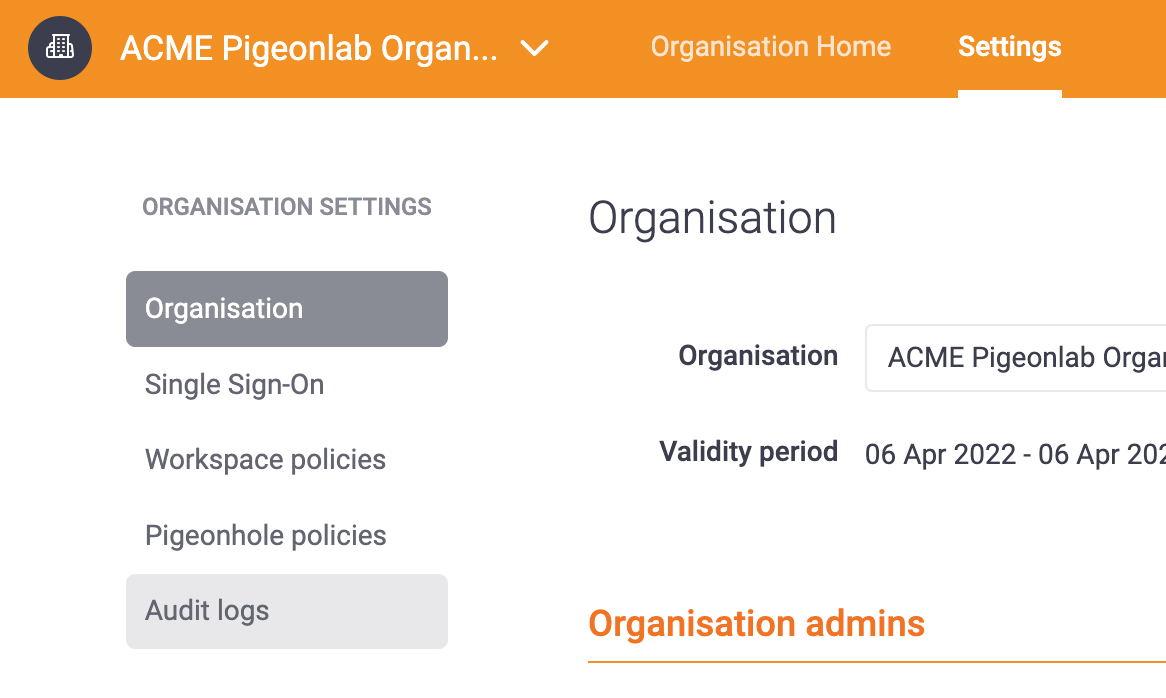Image resolution: width=1166 pixels, height=698 pixels.
Task: Switch to the Settings tab
Action: pyautogui.click(x=1009, y=46)
